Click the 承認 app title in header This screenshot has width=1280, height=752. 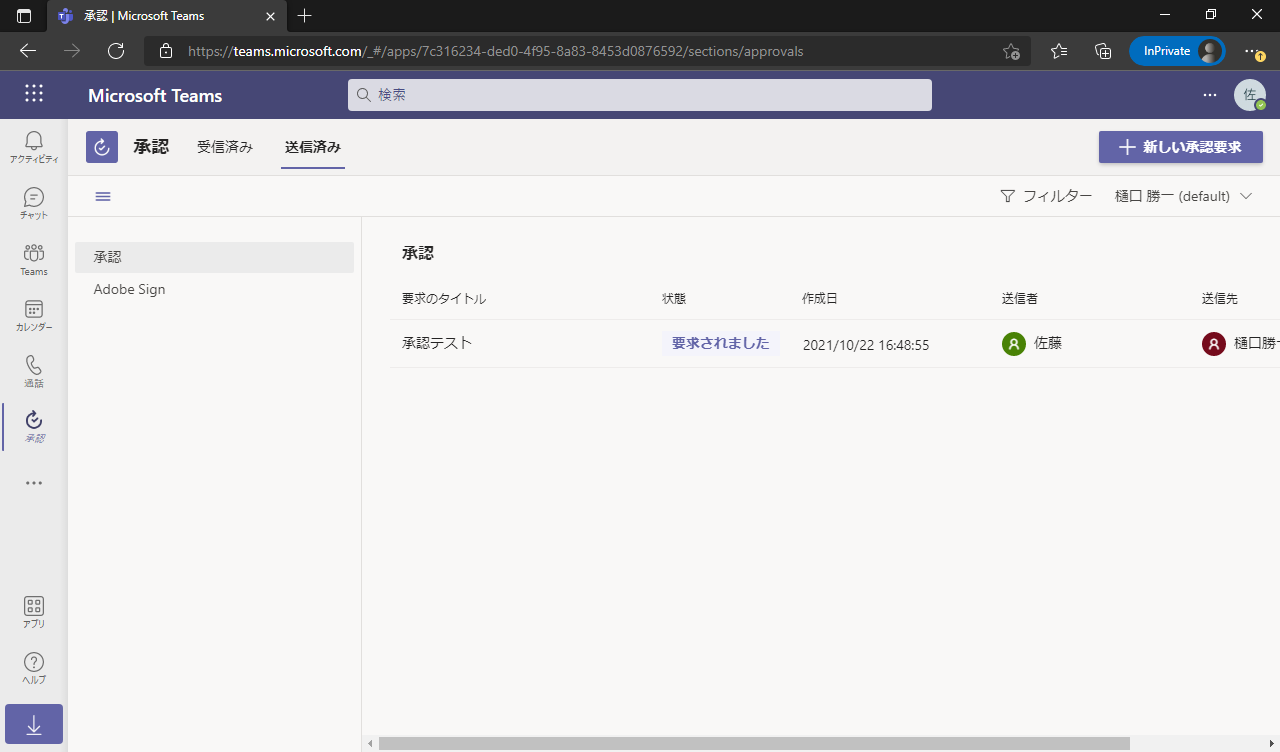151,147
